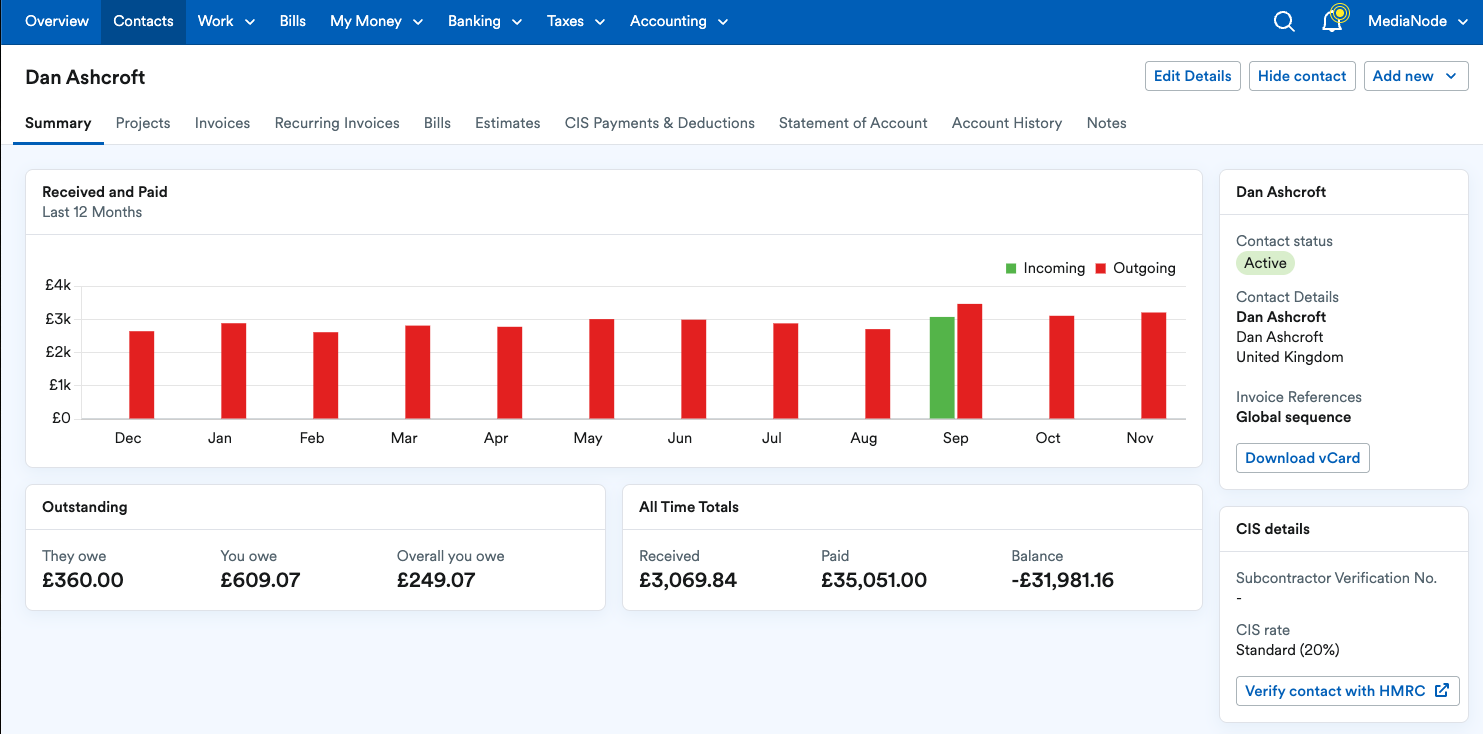Open the notifications bell icon
This screenshot has width=1483, height=734.
pos(1333,21)
